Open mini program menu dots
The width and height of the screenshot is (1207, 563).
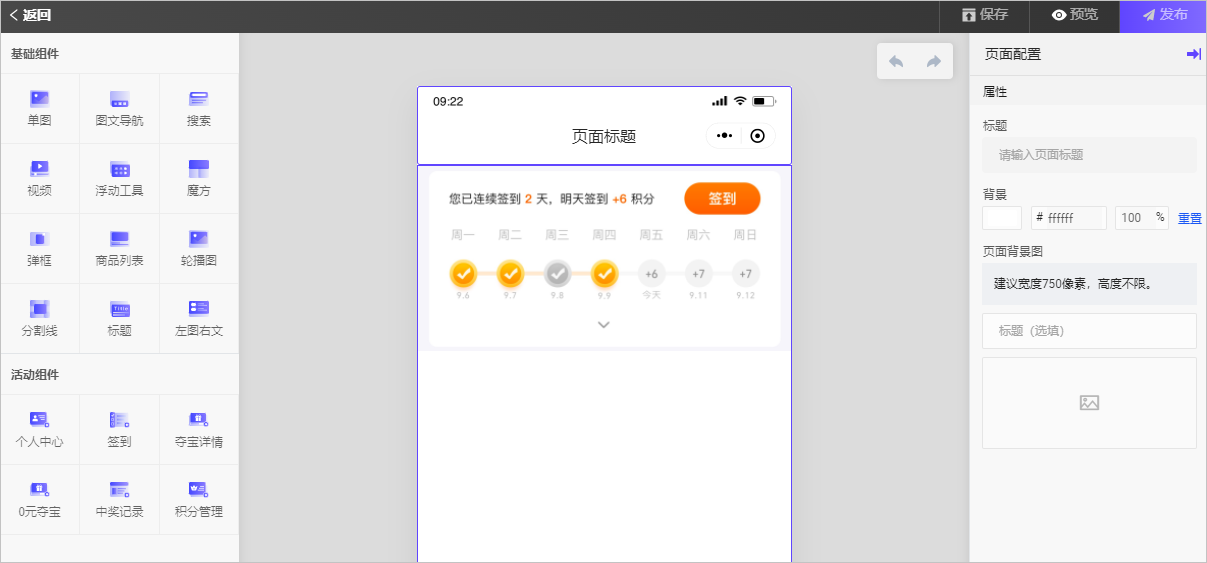point(725,136)
